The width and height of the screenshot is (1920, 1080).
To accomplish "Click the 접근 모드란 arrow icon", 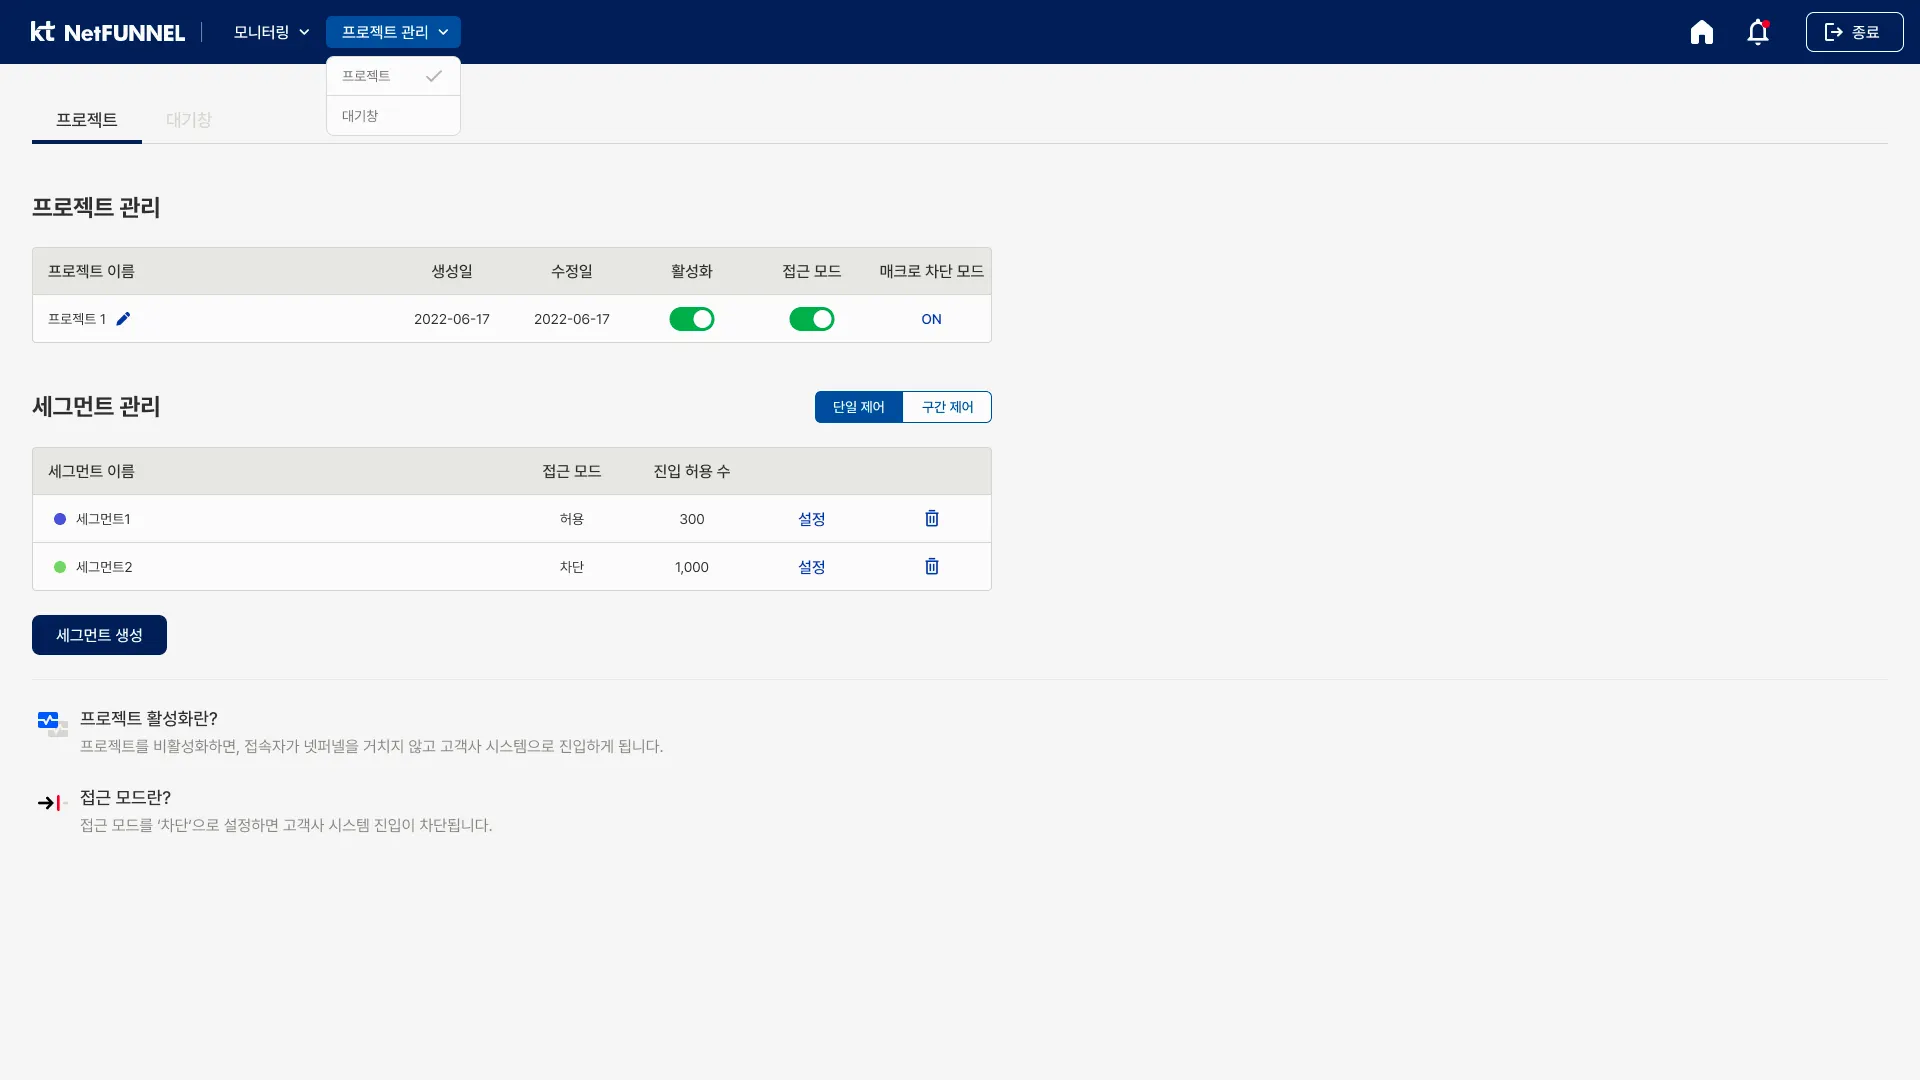I will [x=52, y=802].
